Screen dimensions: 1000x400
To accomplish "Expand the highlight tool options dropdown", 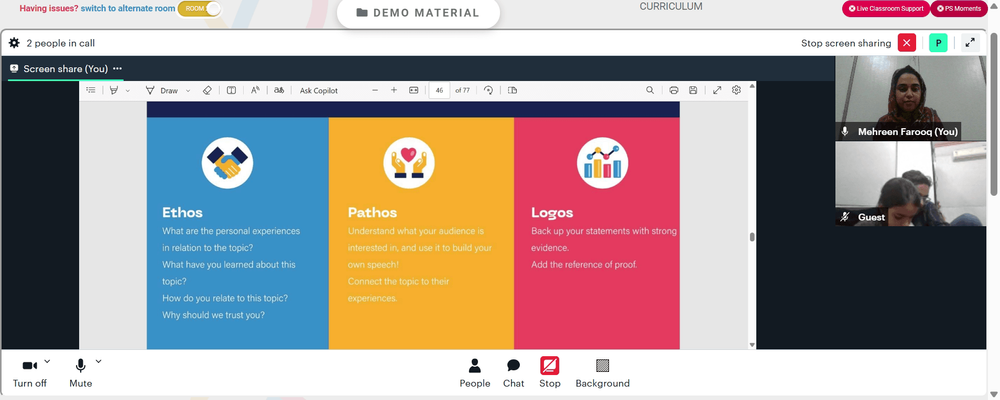I will coord(128,91).
